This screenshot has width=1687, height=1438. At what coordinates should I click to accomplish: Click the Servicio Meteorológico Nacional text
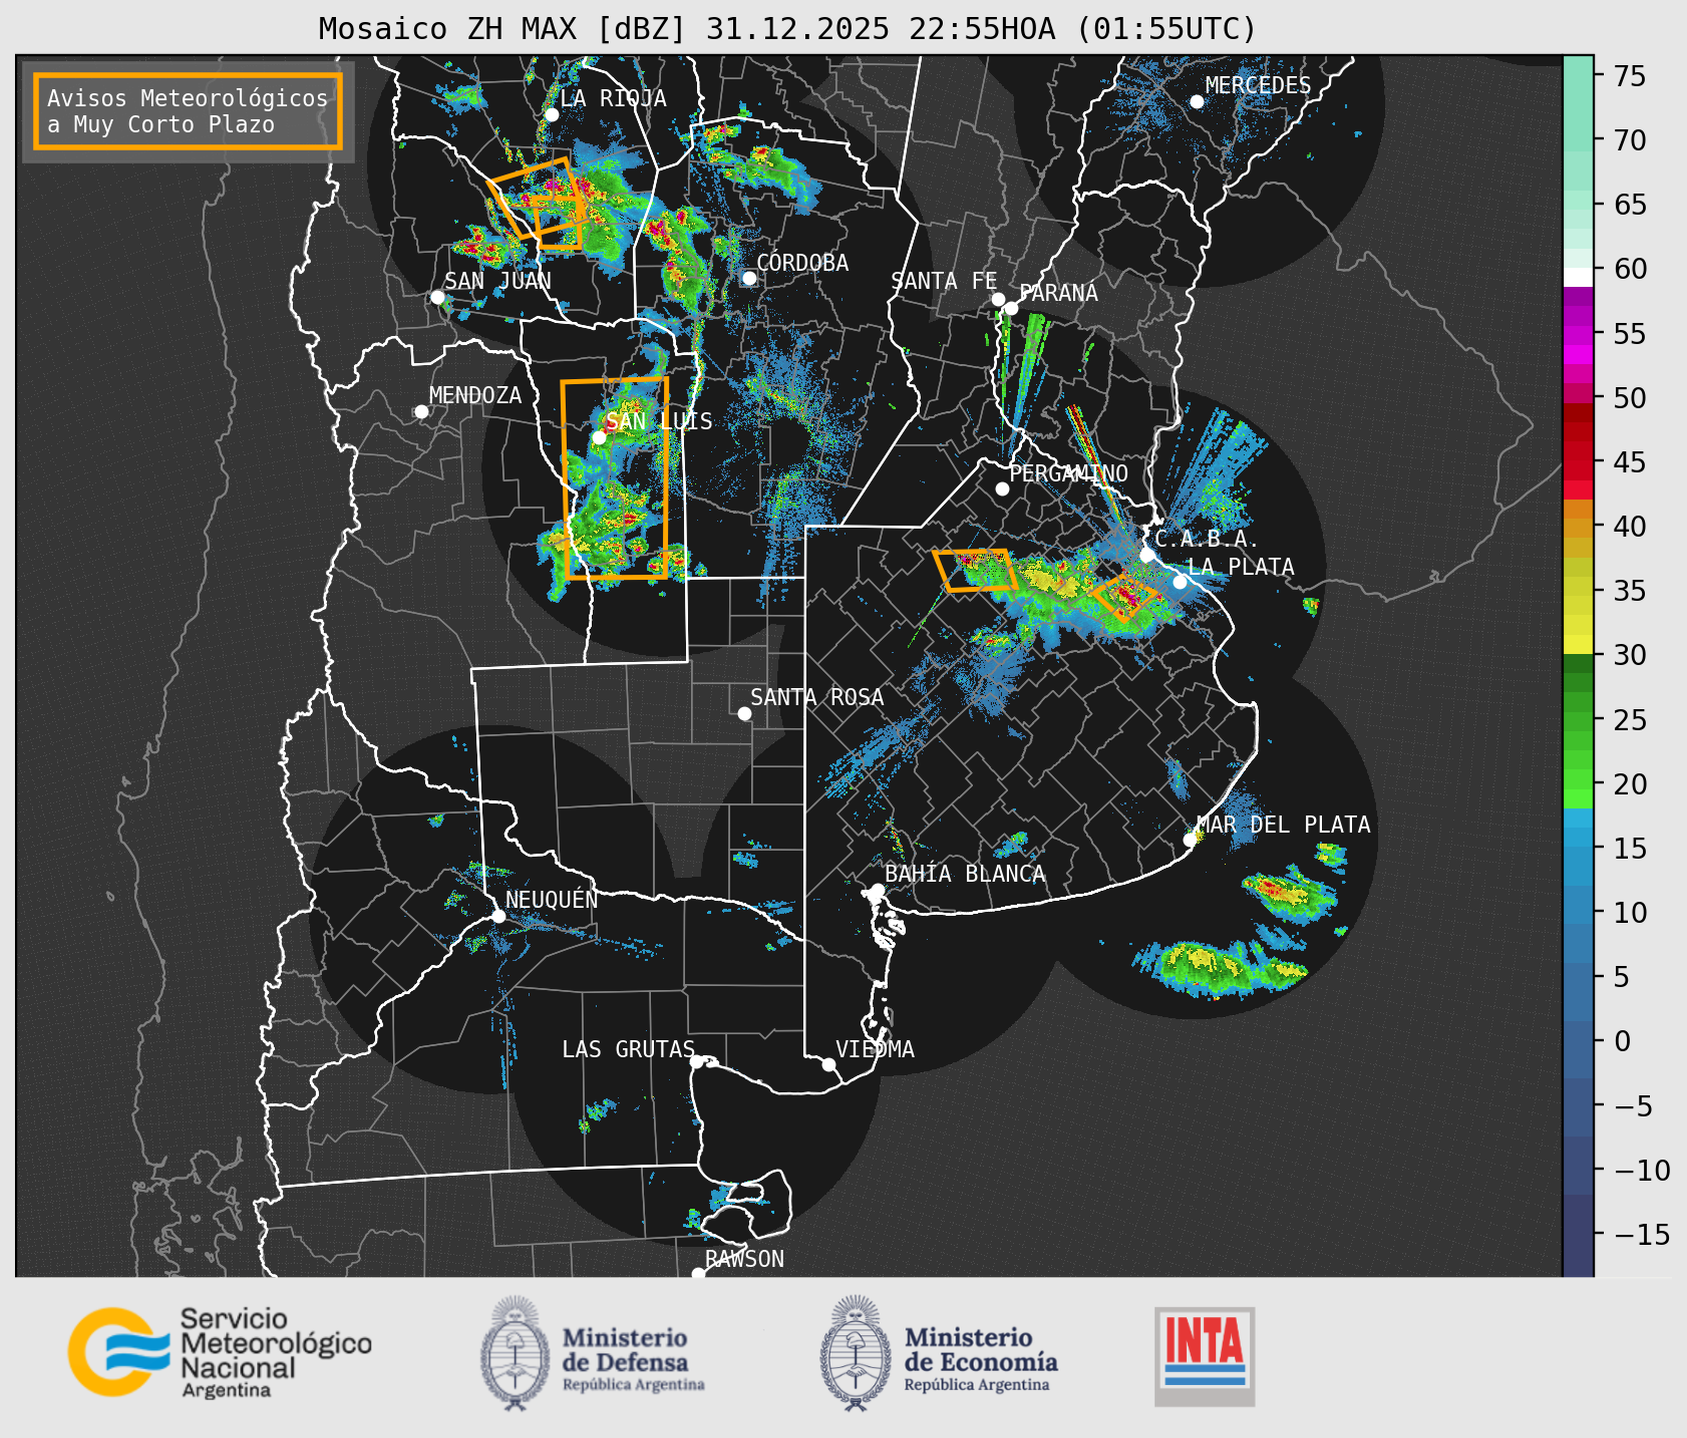pyautogui.click(x=275, y=1352)
